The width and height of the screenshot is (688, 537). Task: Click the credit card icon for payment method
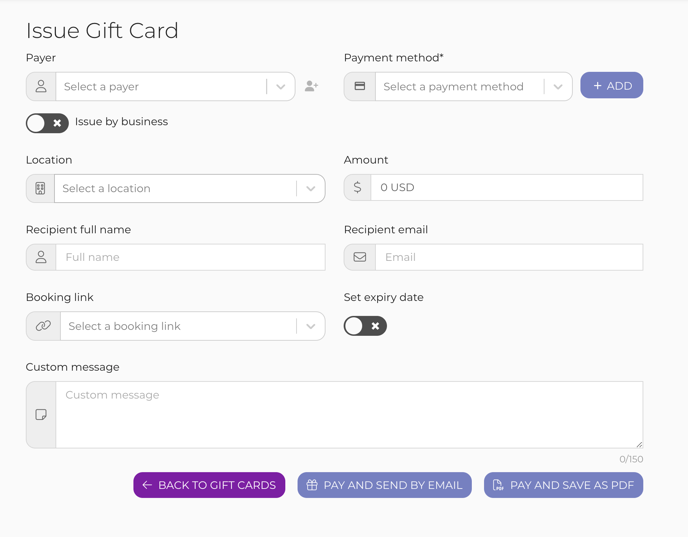[x=360, y=86]
